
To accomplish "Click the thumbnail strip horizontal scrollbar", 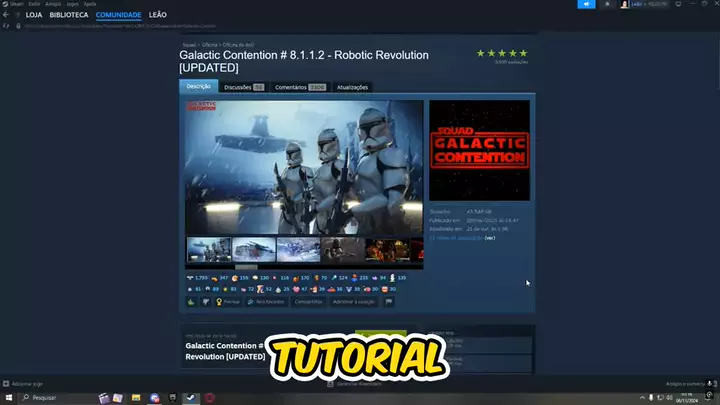I will point(245,267).
